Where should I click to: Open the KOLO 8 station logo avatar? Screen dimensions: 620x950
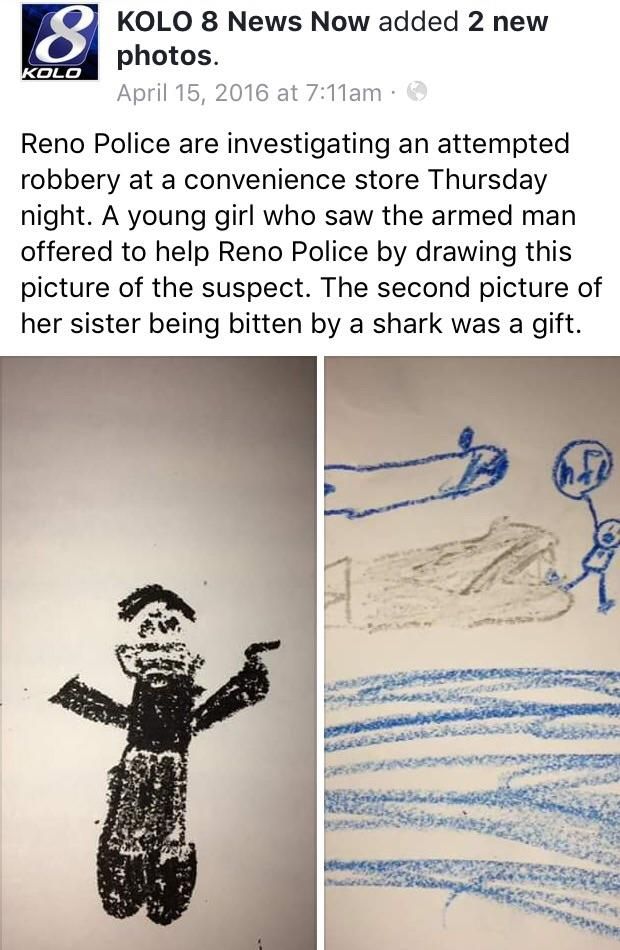[x=59, y=41]
